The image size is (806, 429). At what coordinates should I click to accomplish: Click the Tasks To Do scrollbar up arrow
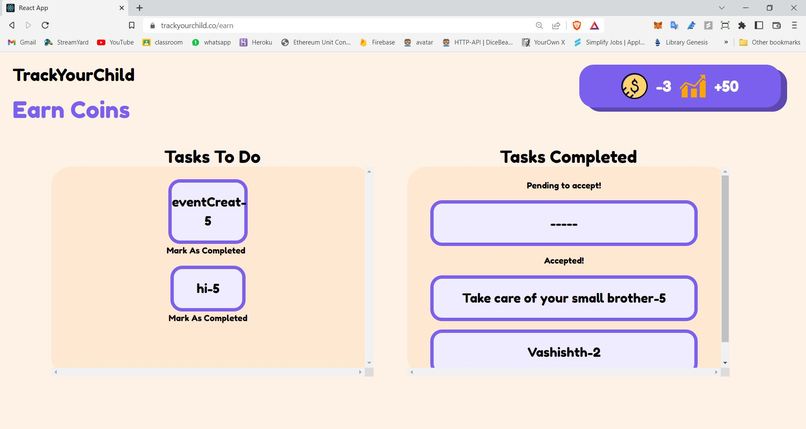(369, 172)
